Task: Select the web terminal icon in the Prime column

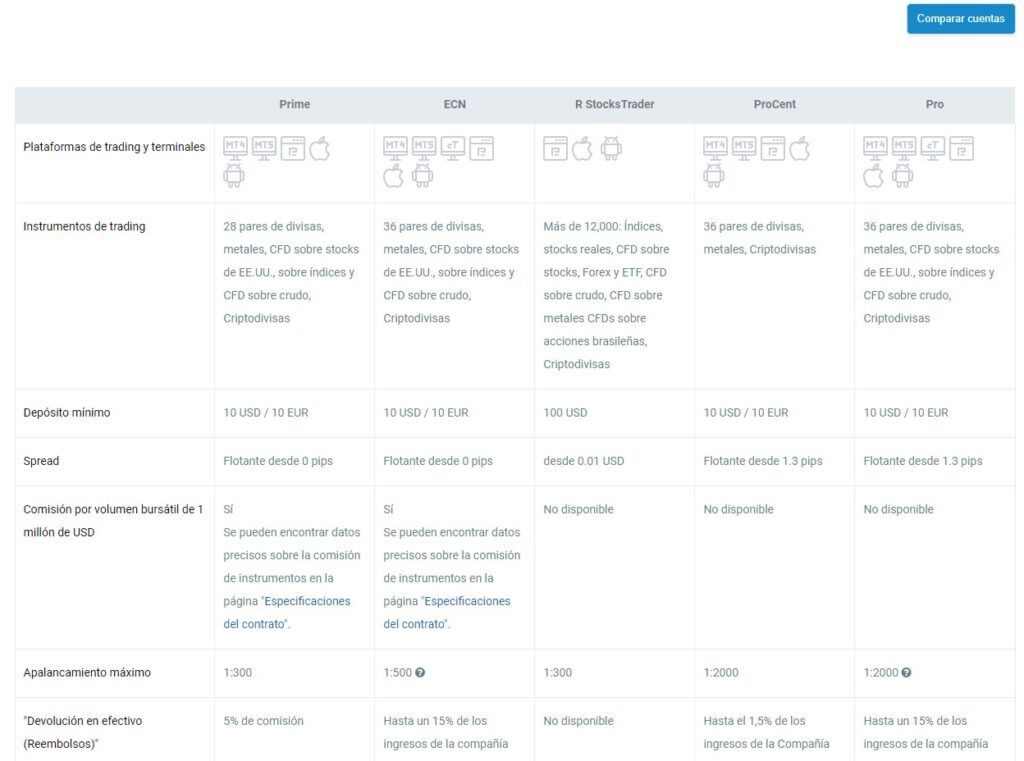Action: point(293,148)
